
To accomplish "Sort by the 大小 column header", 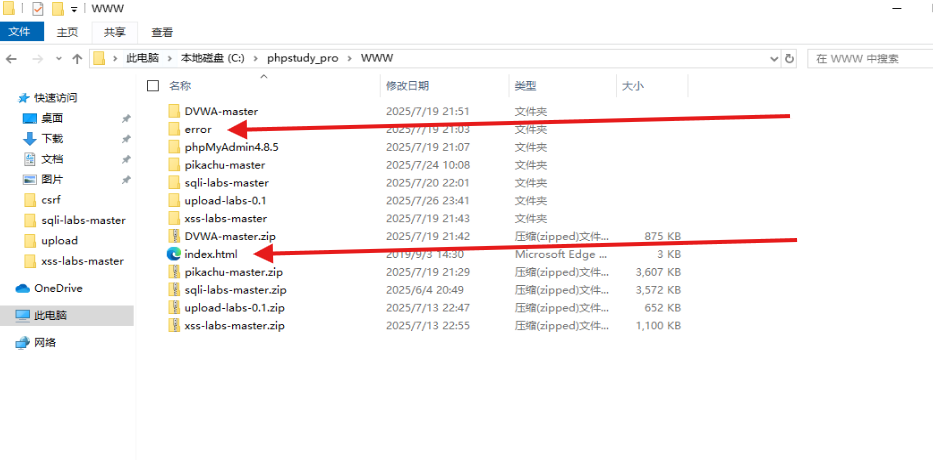I will pos(633,86).
